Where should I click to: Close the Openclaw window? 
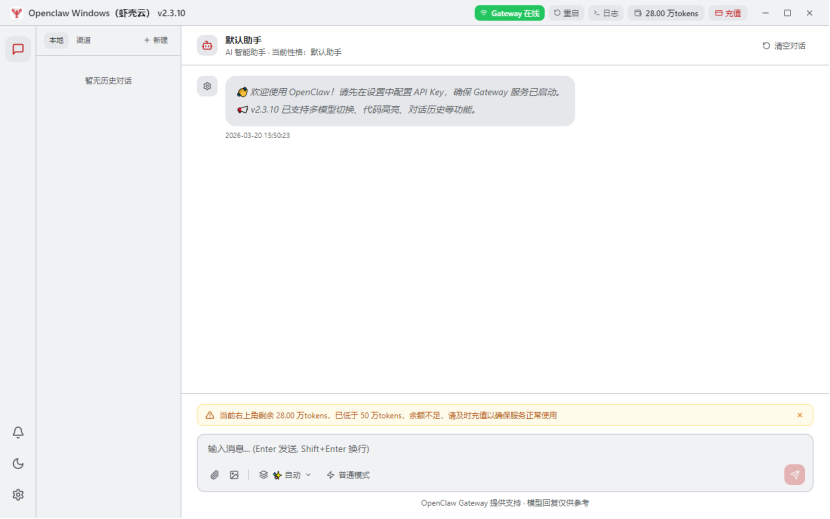(809, 13)
